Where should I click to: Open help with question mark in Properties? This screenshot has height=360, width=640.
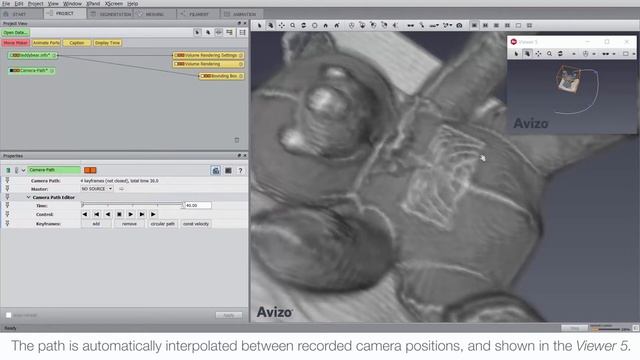click(240, 170)
